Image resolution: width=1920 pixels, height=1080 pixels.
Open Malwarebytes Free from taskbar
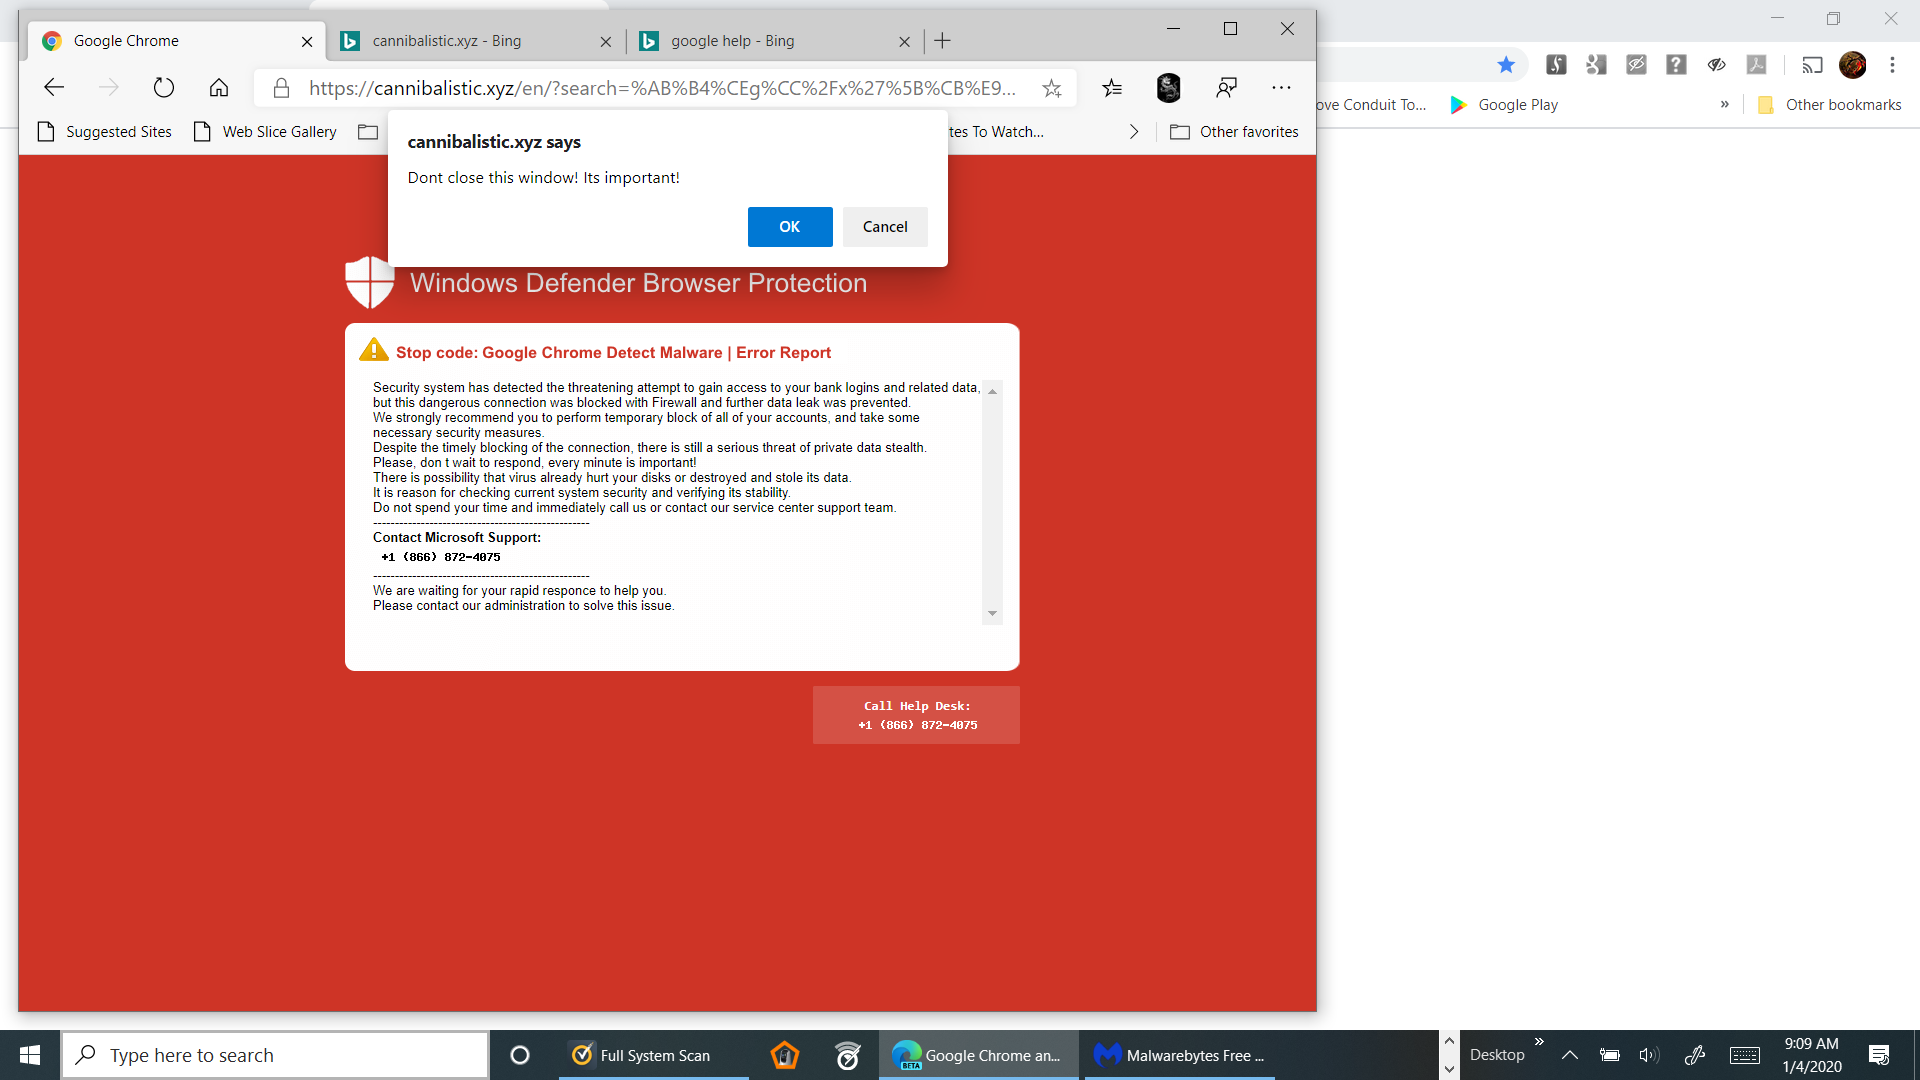[x=1178, y=1055]
